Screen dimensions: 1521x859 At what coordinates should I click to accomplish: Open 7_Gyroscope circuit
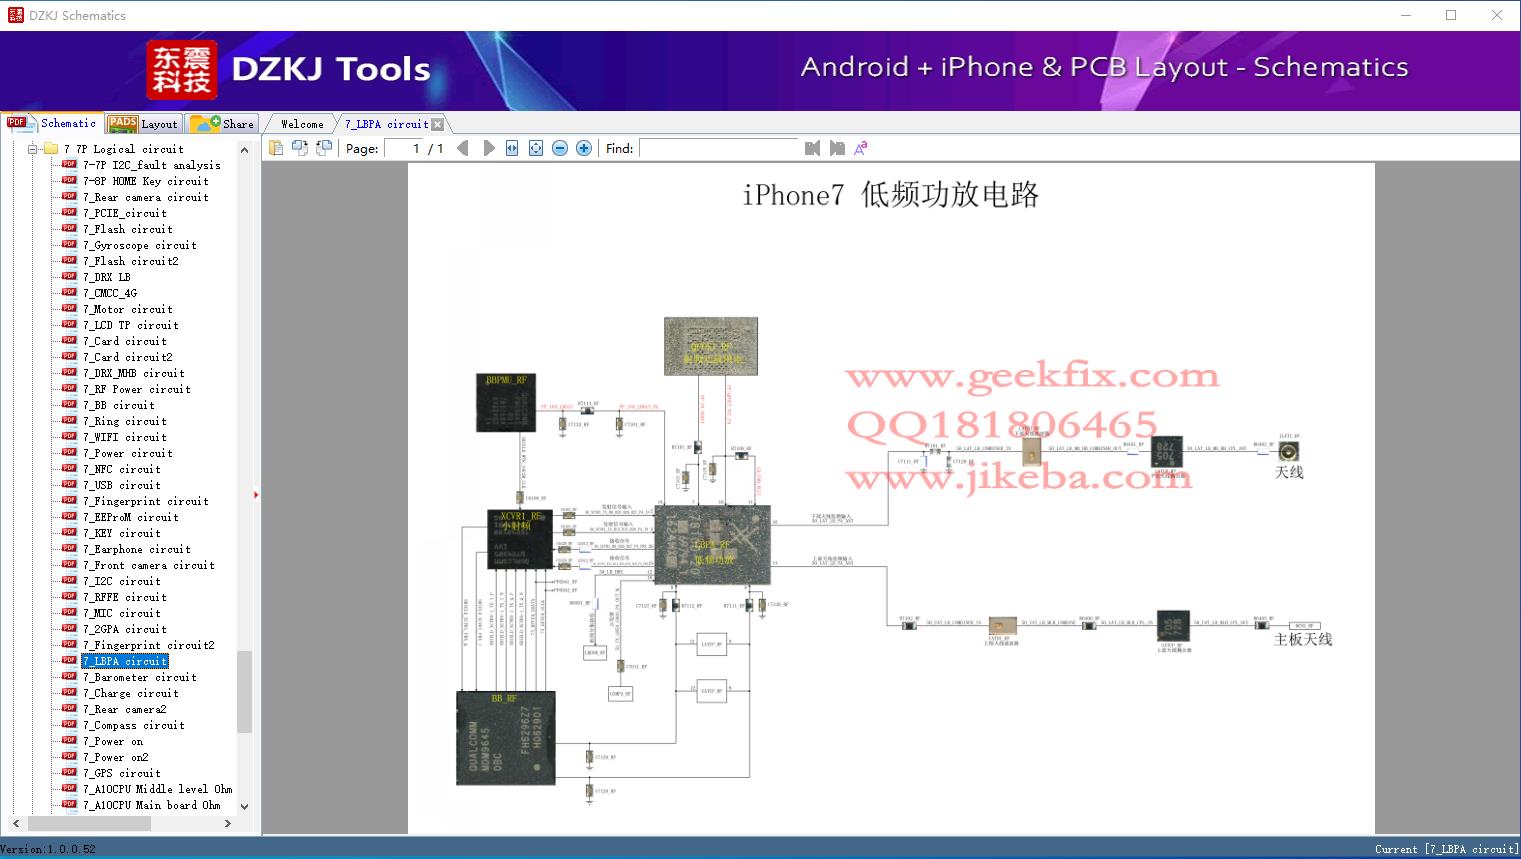tap(140, 245)
